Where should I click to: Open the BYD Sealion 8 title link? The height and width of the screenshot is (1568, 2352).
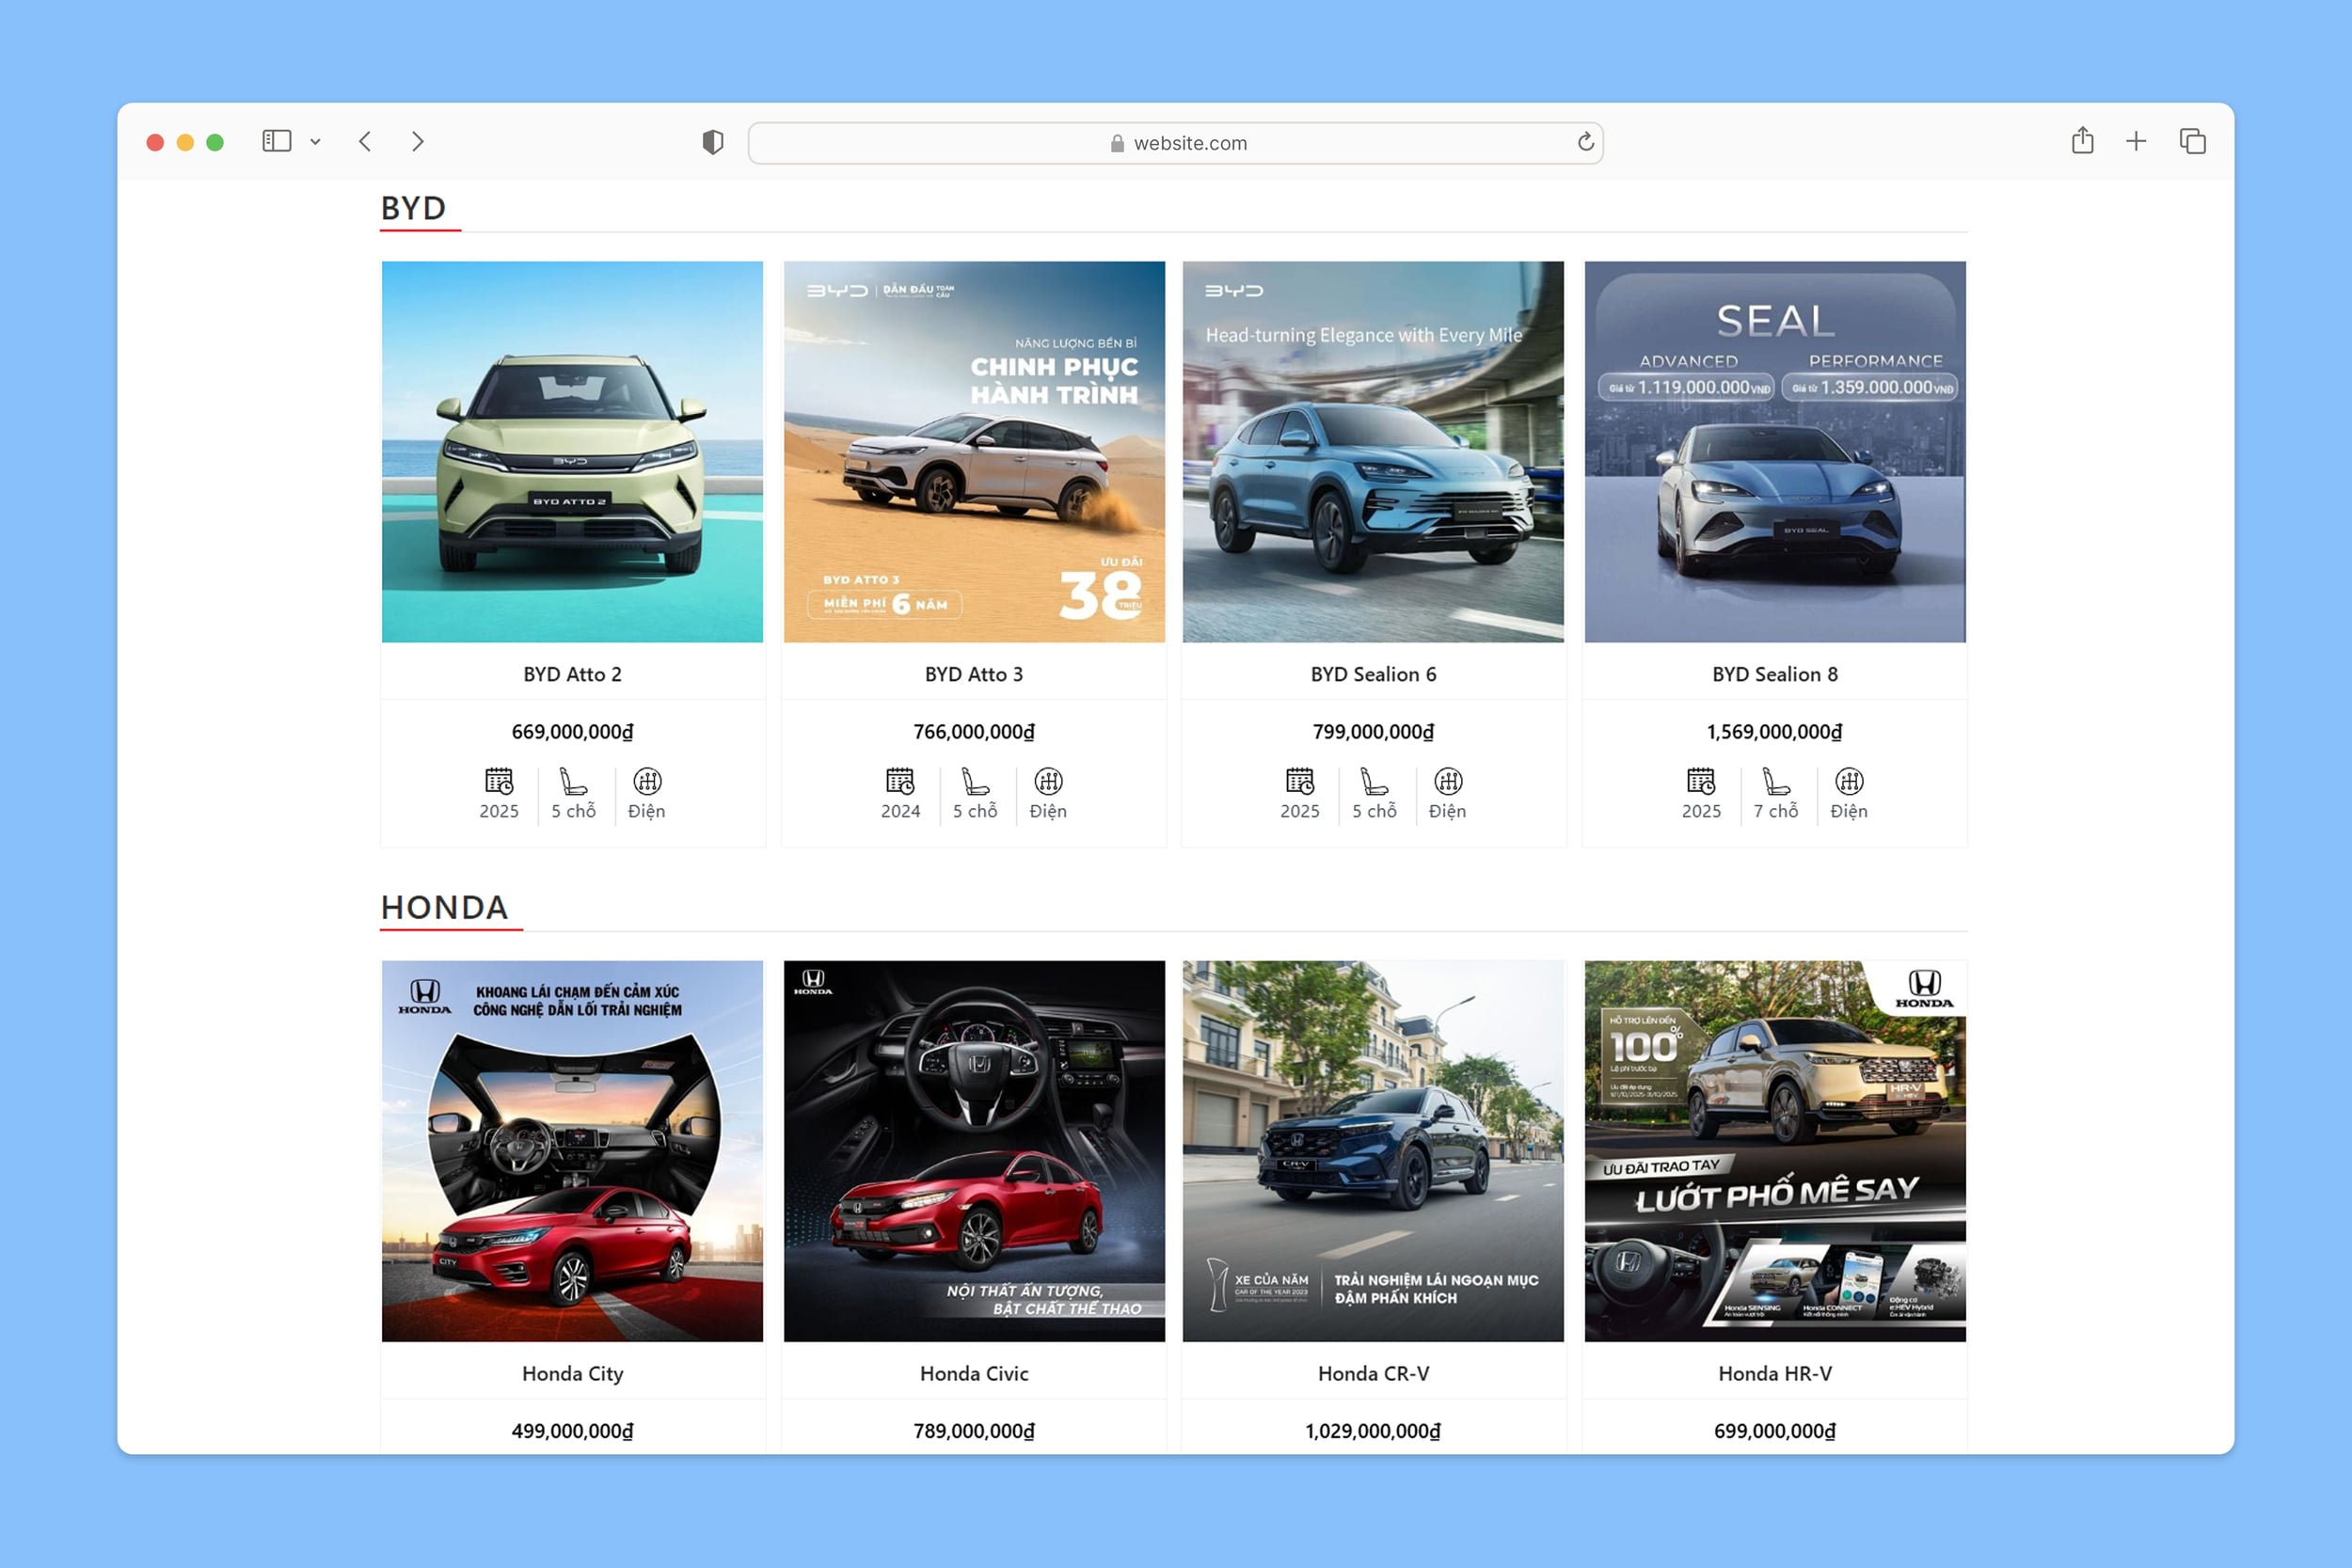pos(1774,674)
